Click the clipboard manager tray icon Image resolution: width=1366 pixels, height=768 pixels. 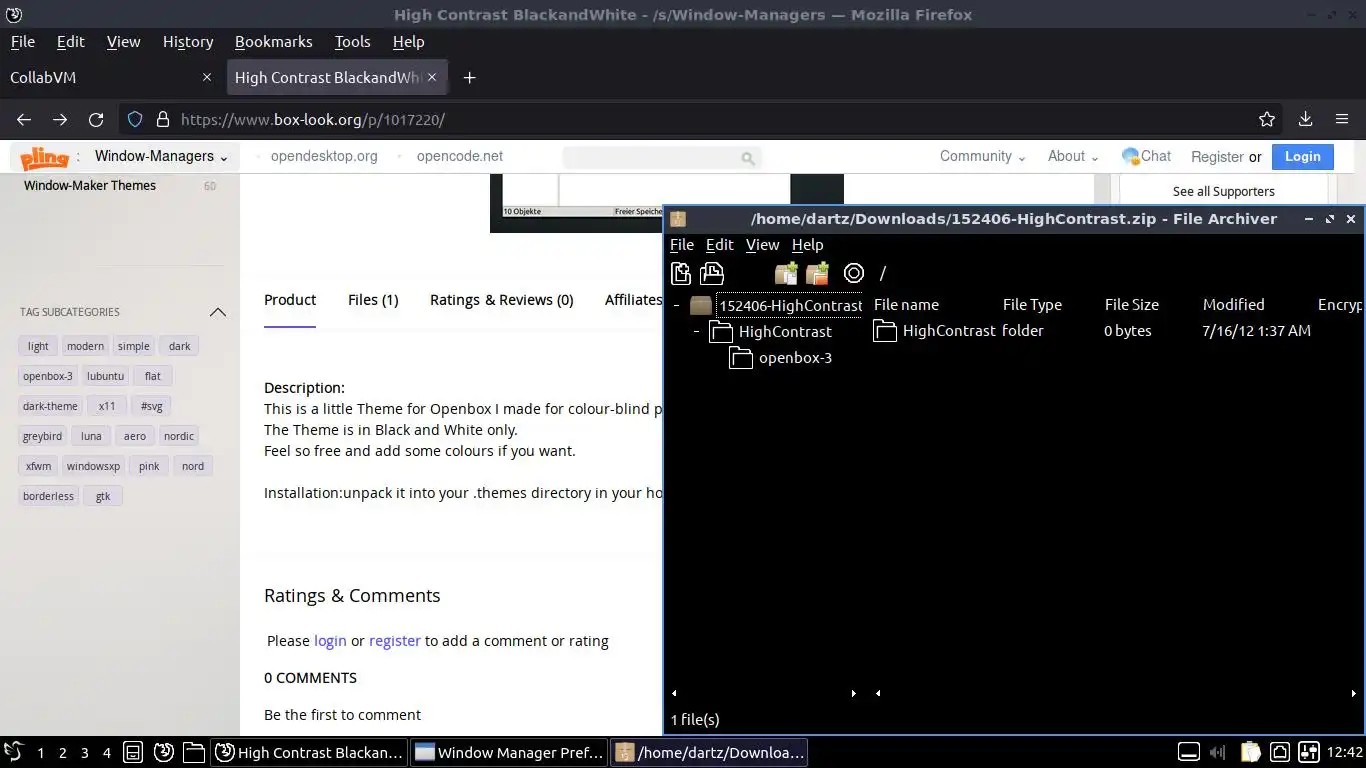1250,752
